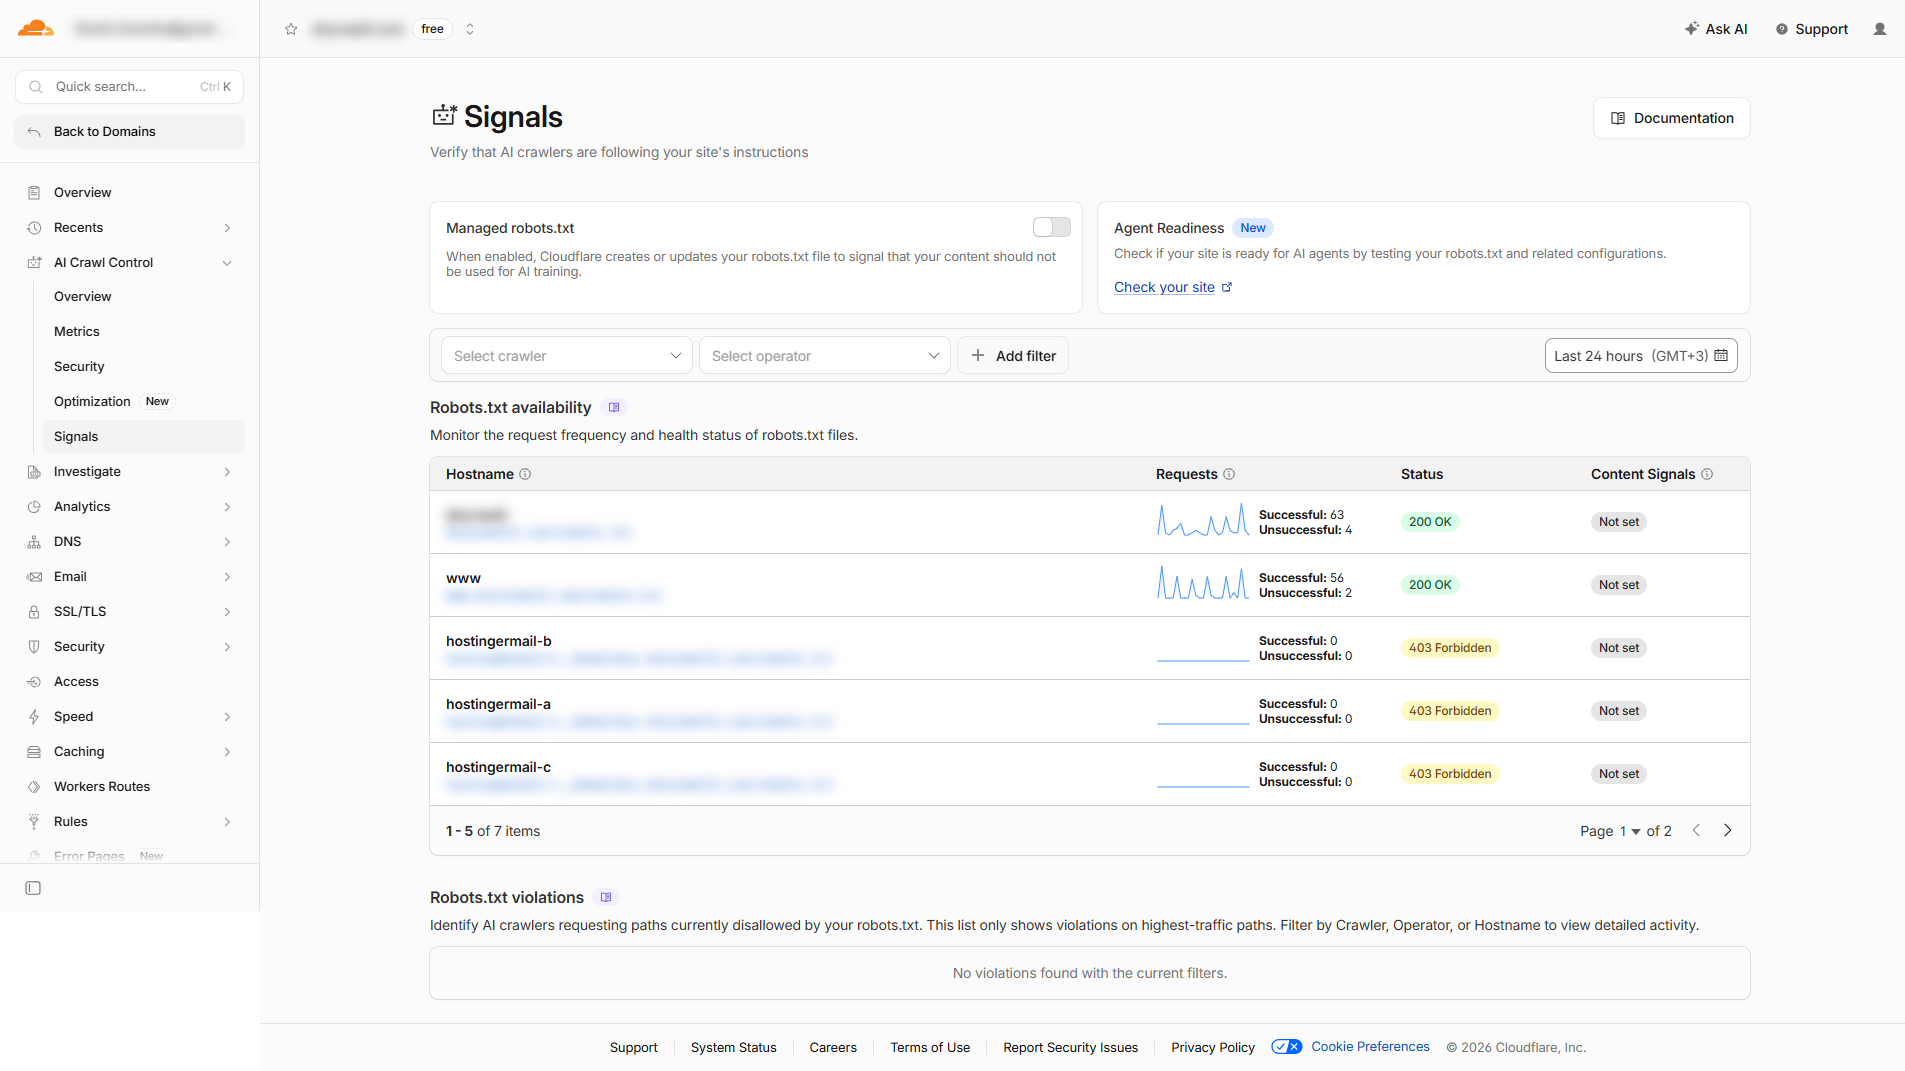The image size is (1905, 1071).
Task: Open the domain switcher arrows
Action: pos(470,29)
